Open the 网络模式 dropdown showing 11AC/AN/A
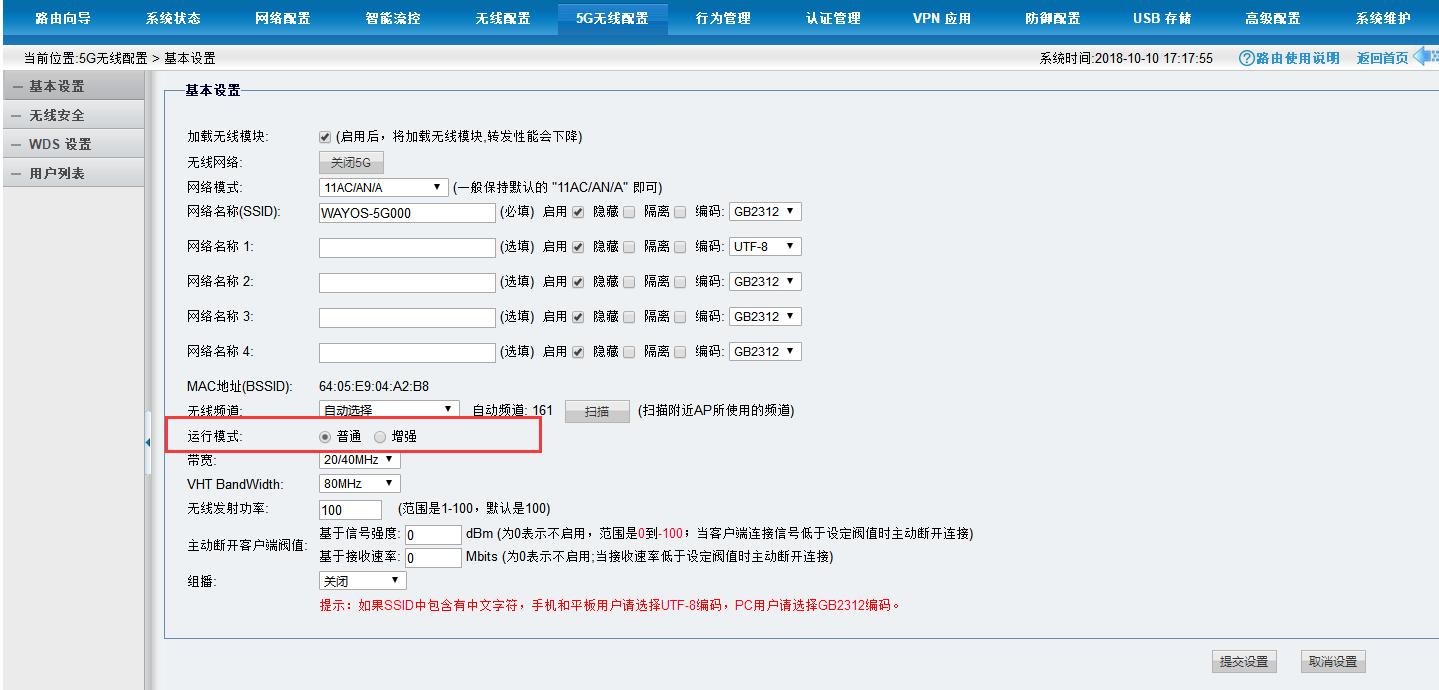 pos(385,186)
